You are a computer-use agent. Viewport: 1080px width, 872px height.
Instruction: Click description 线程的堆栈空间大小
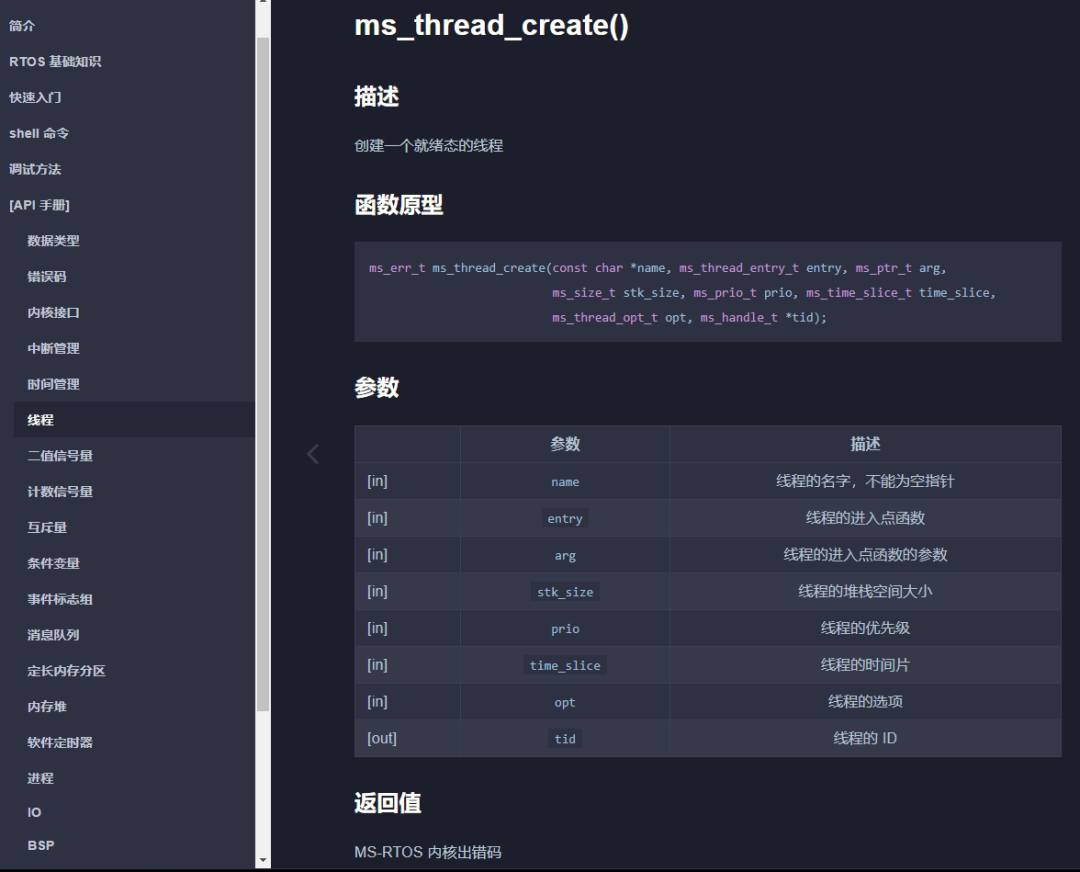tap(865, 592)
